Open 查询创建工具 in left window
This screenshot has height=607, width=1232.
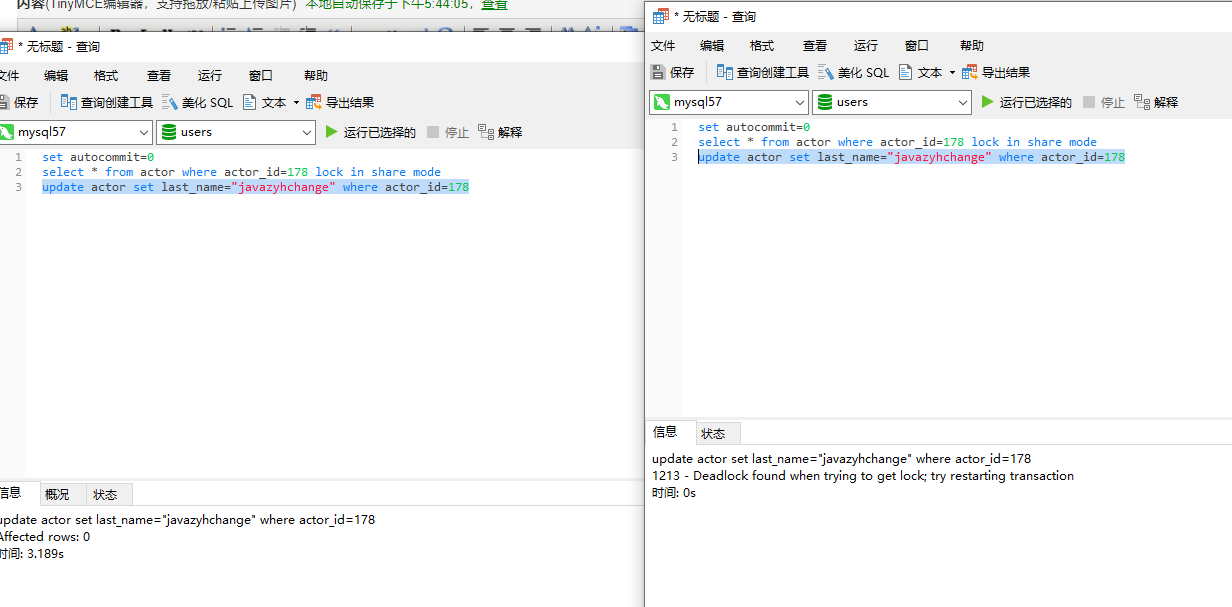107,102
